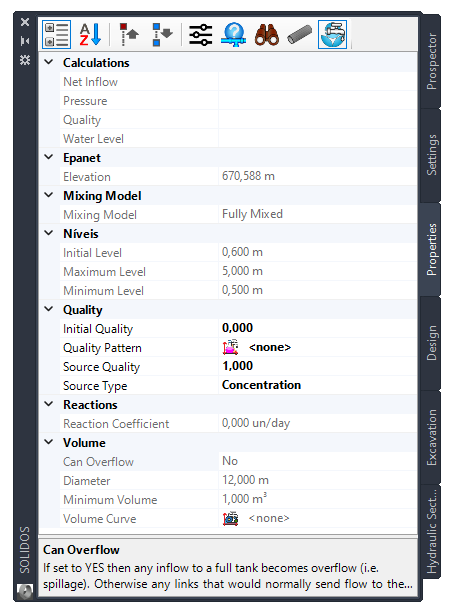Collapse the Volume section chevron
The width and height of the screenshot is (451, 611).
(49, 442)
